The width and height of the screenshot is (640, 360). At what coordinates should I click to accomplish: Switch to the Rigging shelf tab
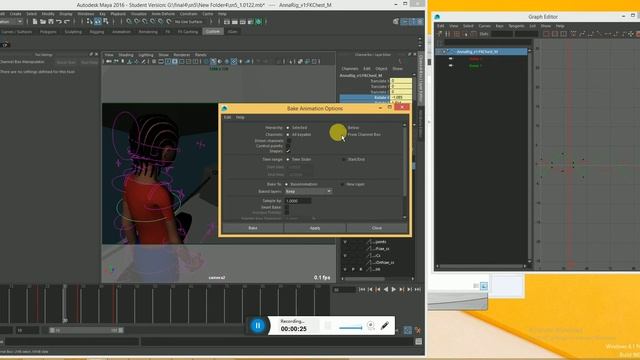[x=97, y=31]
